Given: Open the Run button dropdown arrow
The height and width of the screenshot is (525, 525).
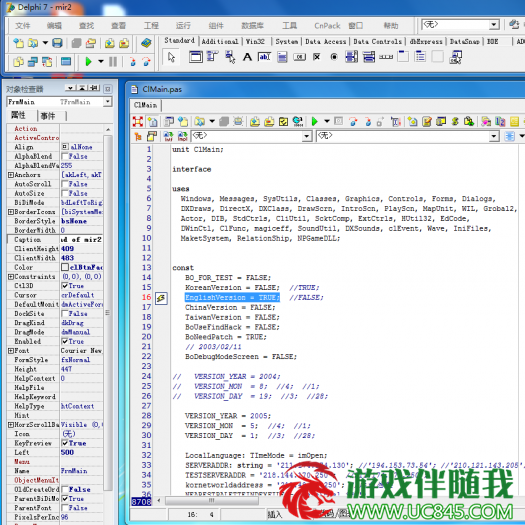Looking at the screenshot, I should pos(101,62).
